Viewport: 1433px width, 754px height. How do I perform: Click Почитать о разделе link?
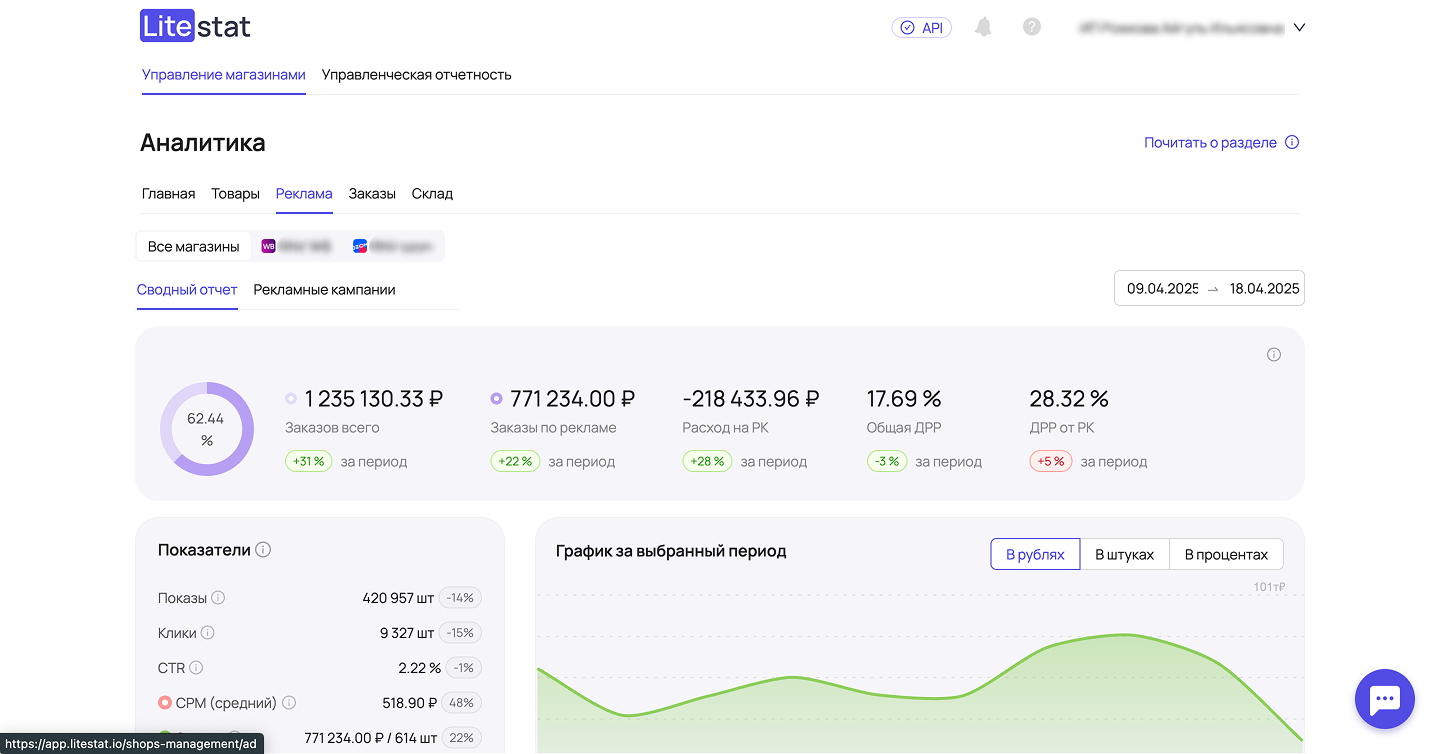pyautogui.click(x=1210, y=143)
